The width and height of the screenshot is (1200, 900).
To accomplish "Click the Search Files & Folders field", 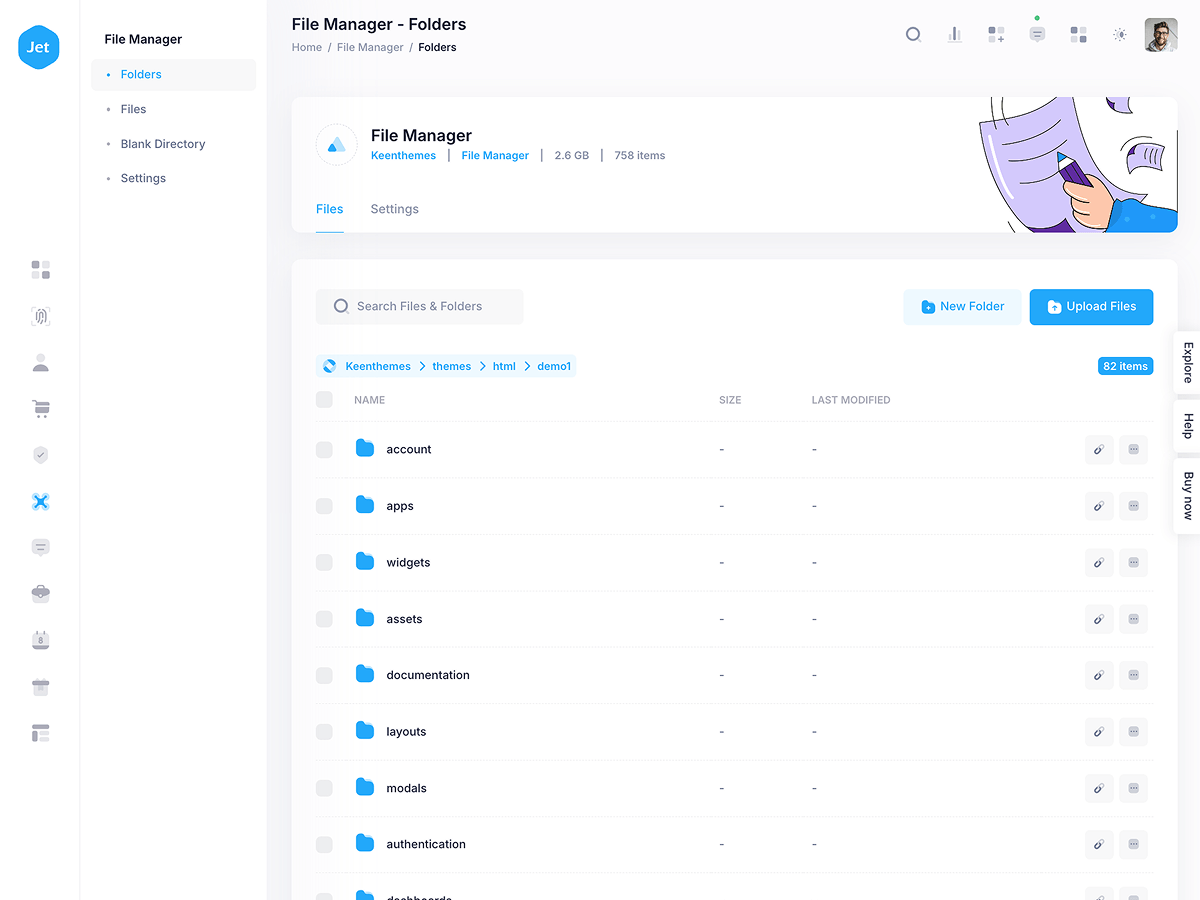I will (x=420, y=307).
